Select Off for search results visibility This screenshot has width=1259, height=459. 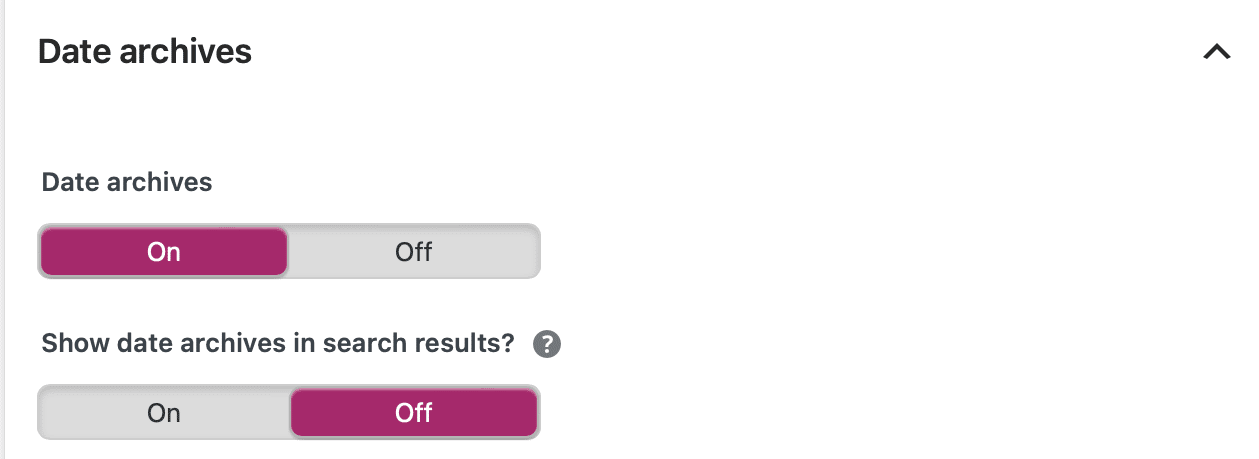click(x=413, y=413)
